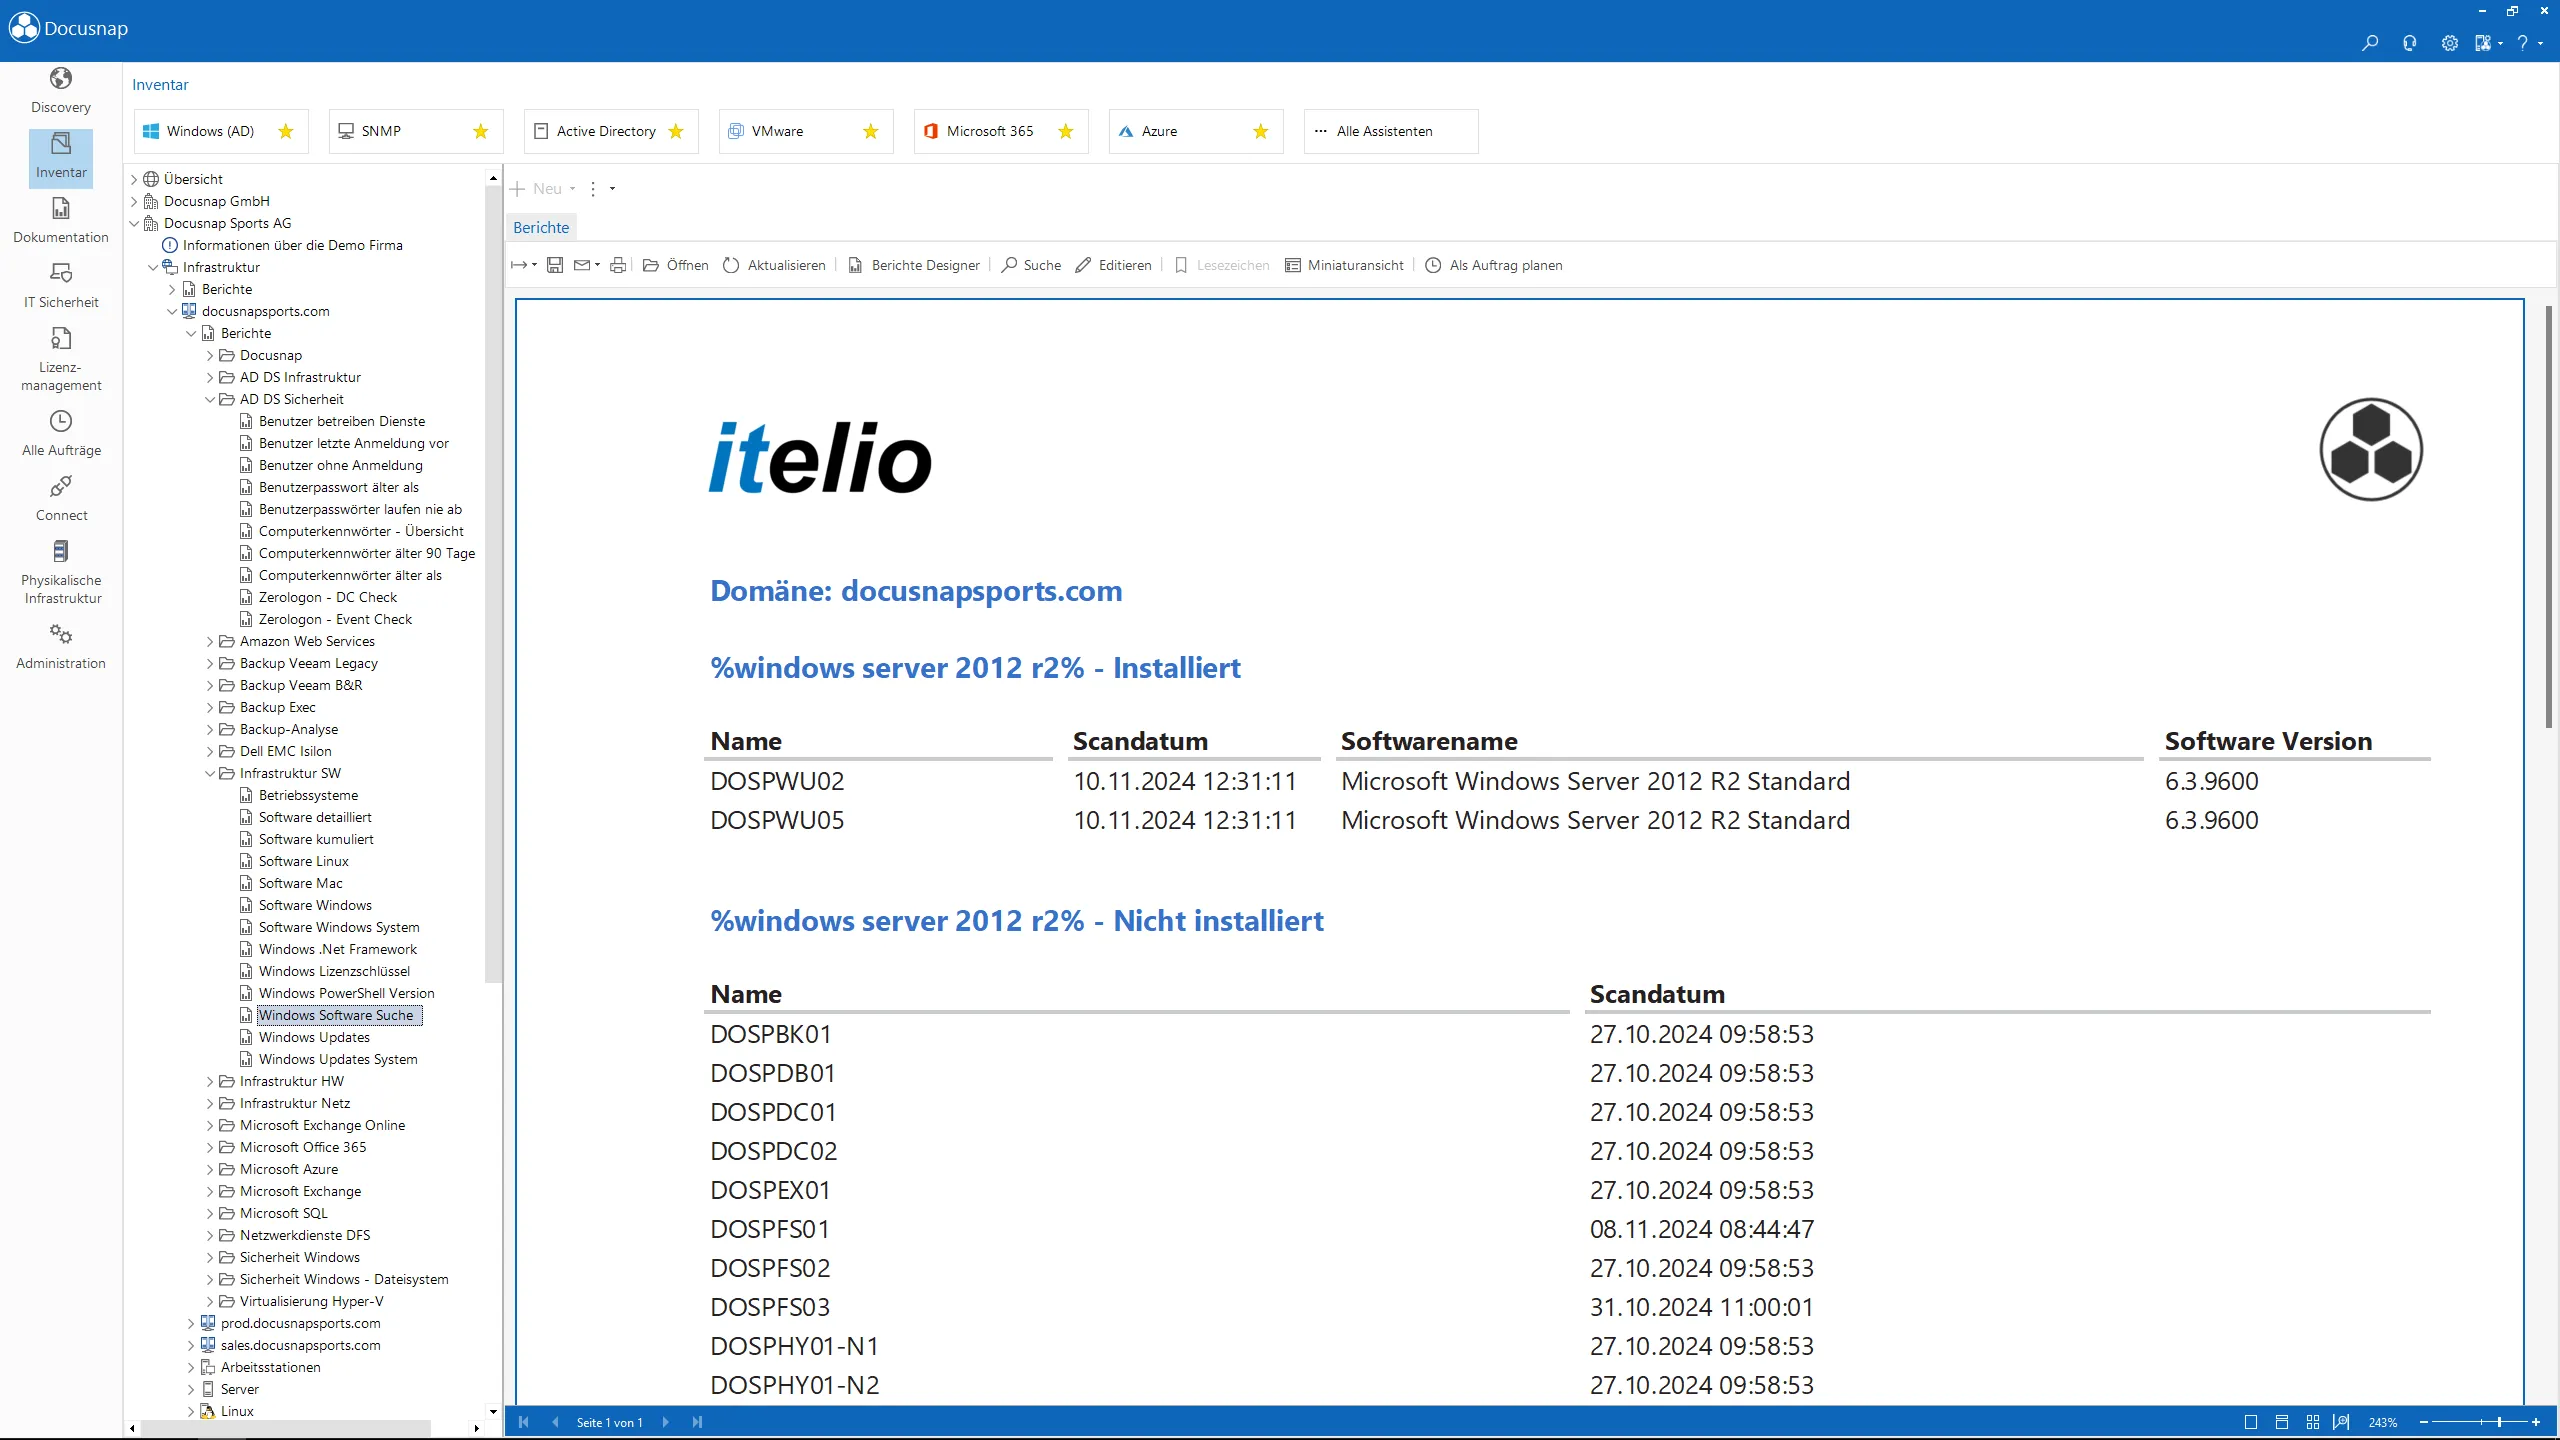
Task: Open Lizenzmanagement in the sidebar
Action: 61,360
